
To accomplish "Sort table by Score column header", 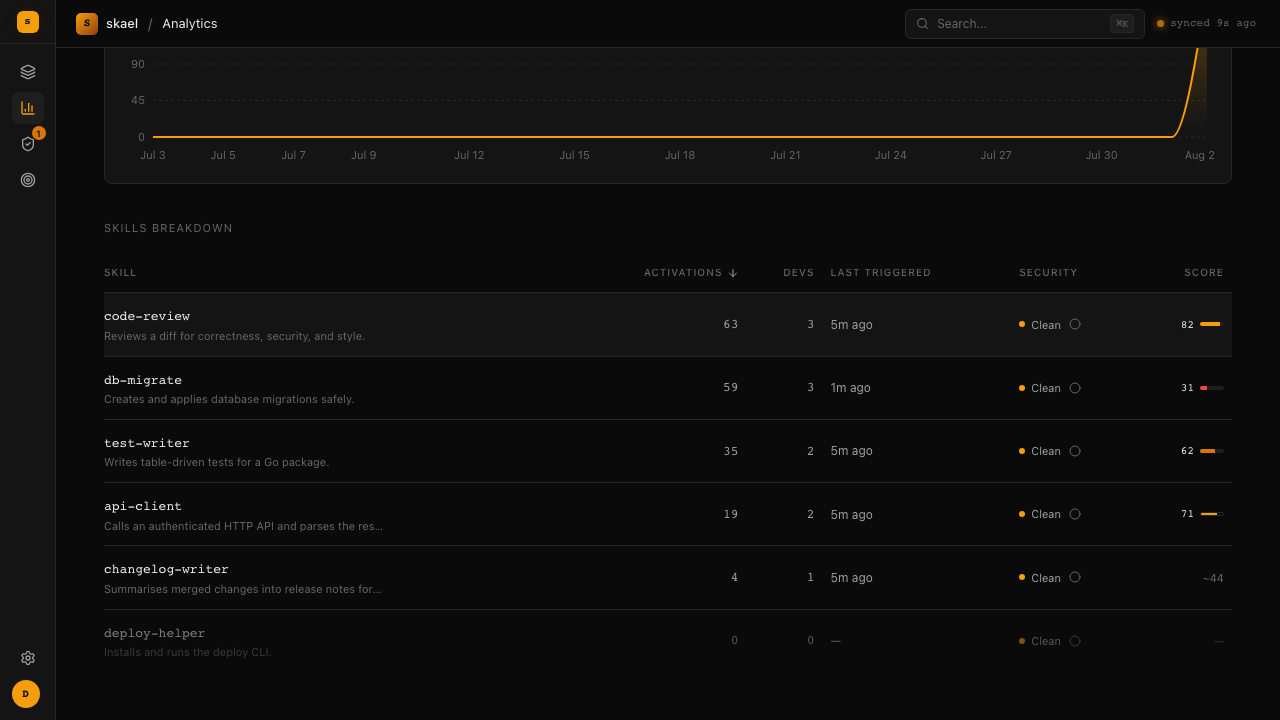I will click(1204, 273).
